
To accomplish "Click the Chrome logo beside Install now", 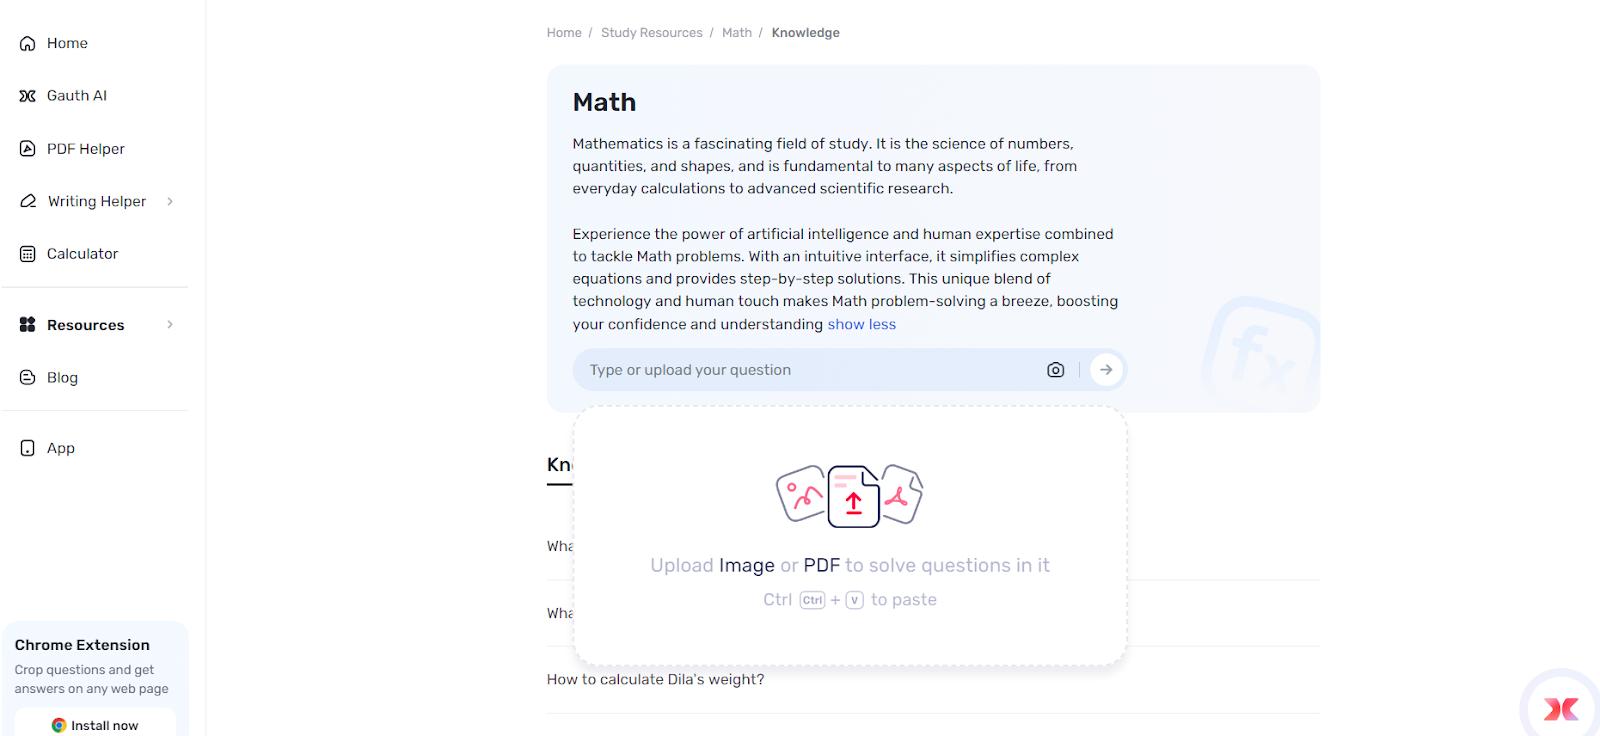I will tap(58, 724).
